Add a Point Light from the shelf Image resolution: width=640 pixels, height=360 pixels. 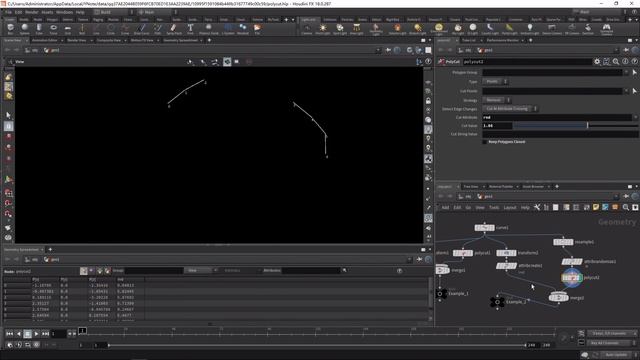tap(322, 29)
